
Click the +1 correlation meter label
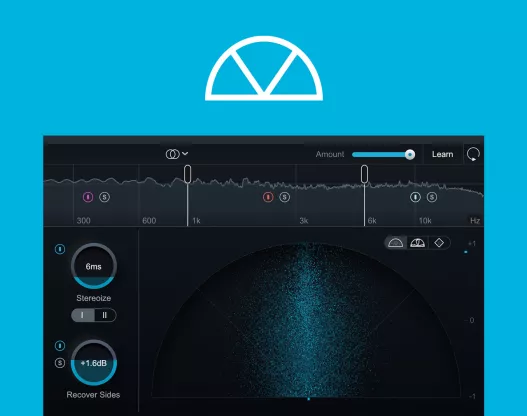click(472, 244)
